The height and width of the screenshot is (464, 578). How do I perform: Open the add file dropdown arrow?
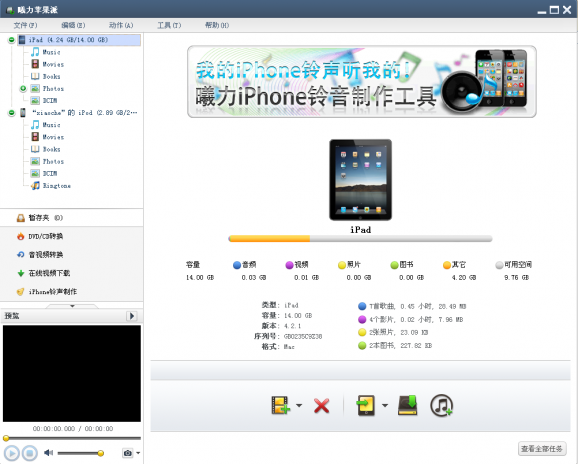(x=299, y=405)
